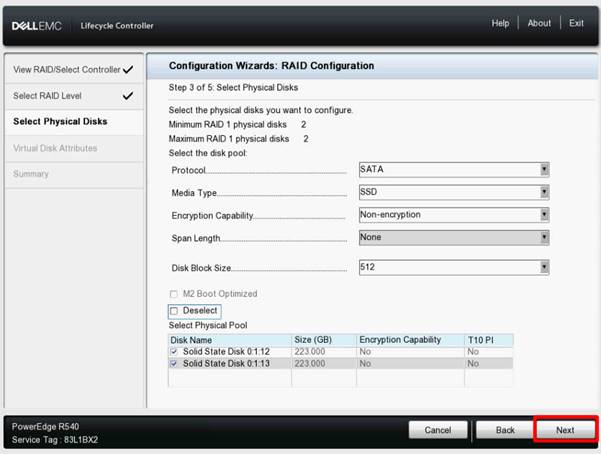
Task: Click the Disk Name column header
Action: click(x=230, y=340)
